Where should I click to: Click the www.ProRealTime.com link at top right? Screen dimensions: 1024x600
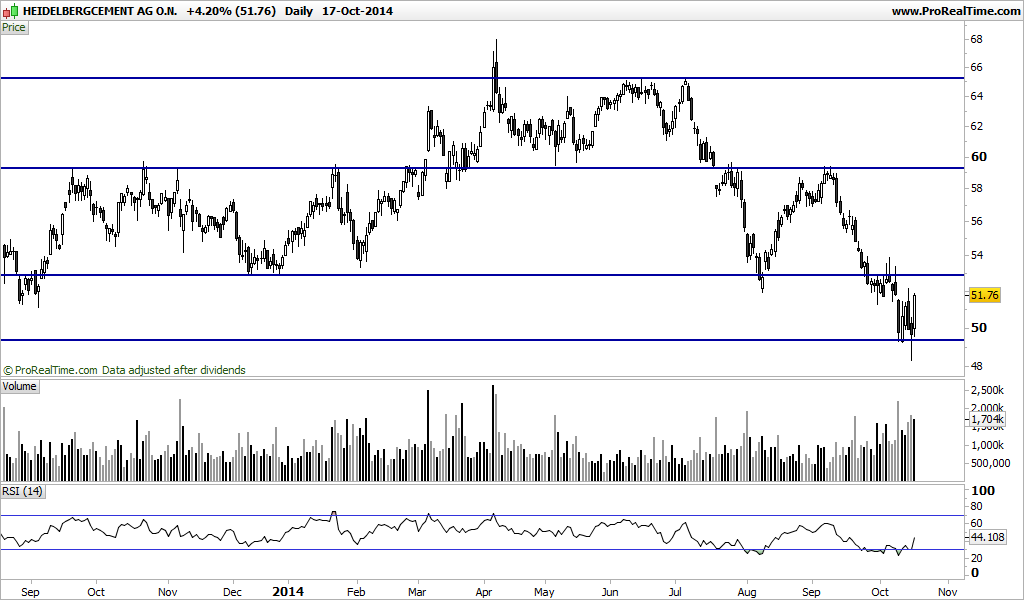956,11
